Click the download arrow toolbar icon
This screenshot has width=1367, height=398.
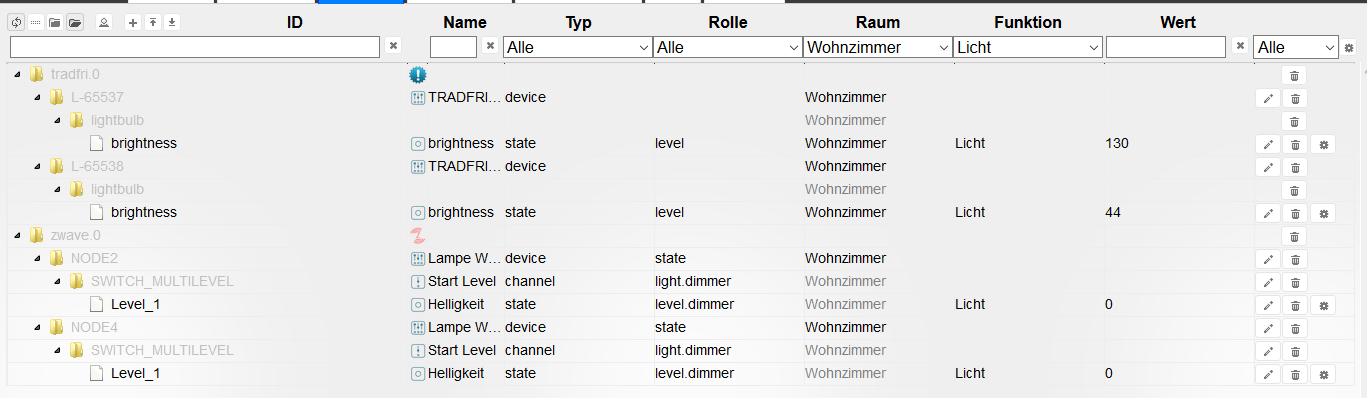[x=172, y=22]
